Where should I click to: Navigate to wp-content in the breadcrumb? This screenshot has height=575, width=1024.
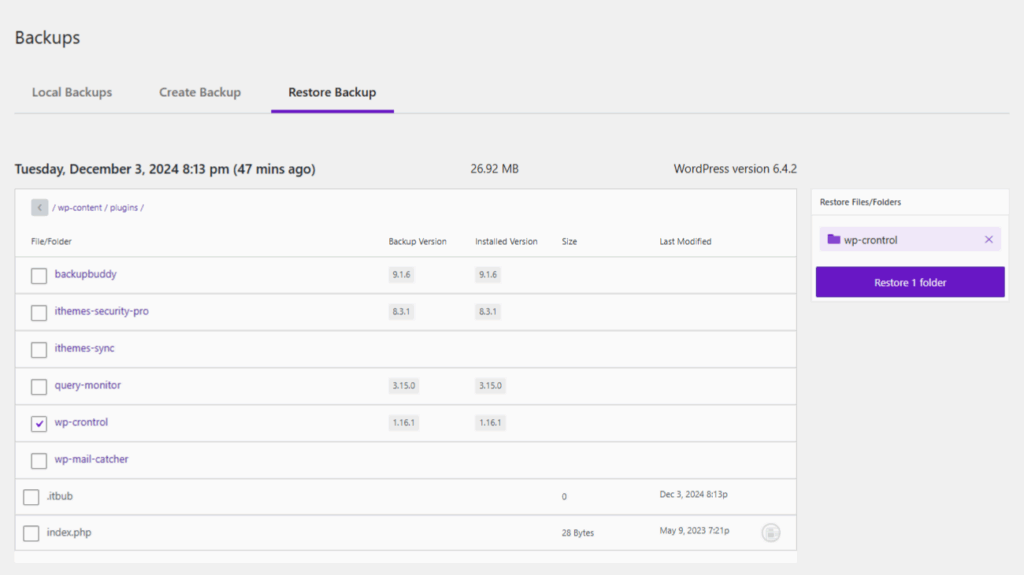pyautogui.click(x=79, y=208)
